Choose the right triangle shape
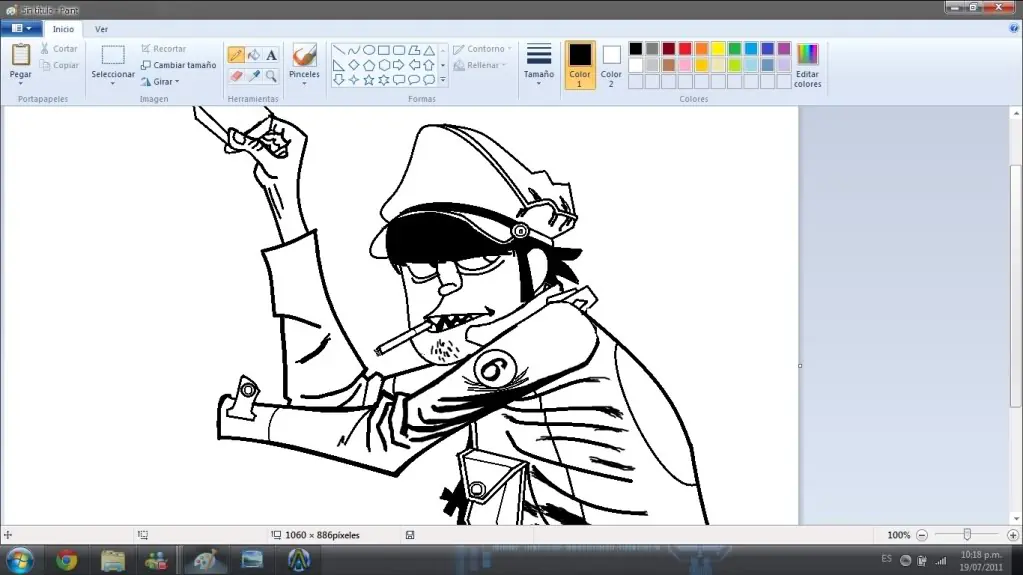Image resolution: width=1023 pixels, height=575 pixels. (339, 65)
